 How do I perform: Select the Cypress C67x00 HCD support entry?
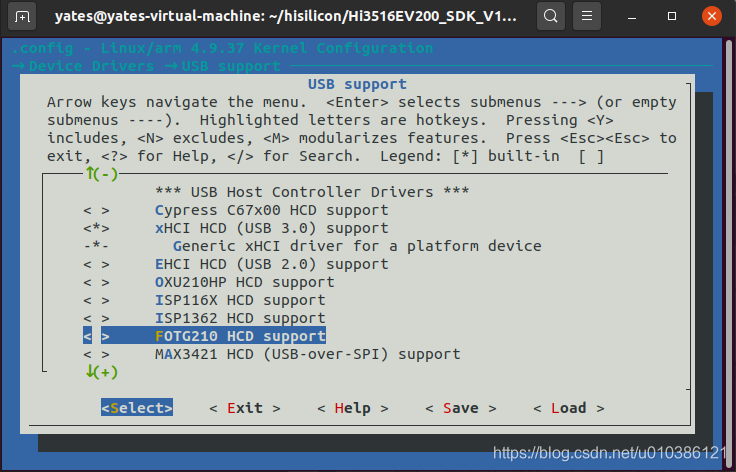coord(271,210)
